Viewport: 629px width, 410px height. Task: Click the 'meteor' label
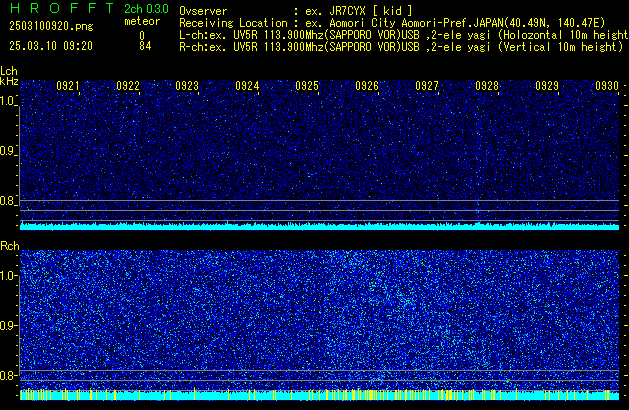coord(142,21)
